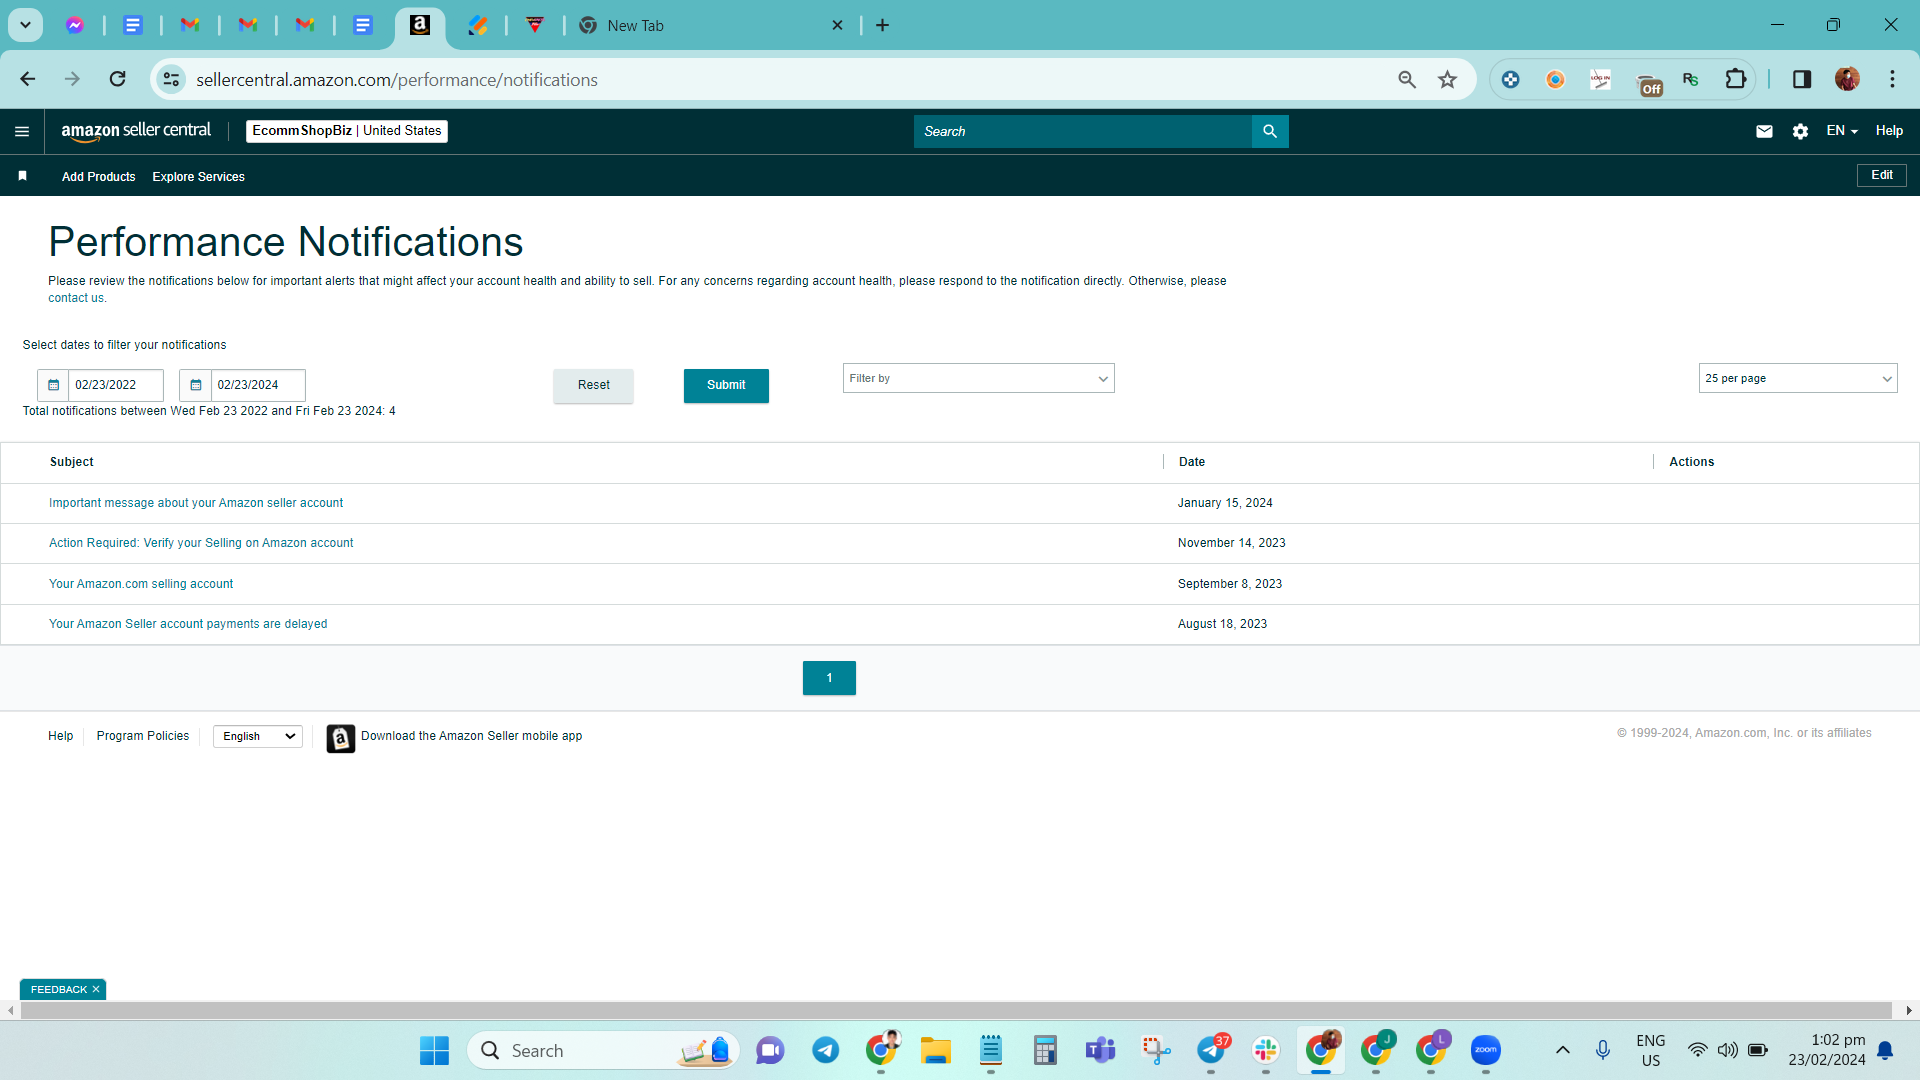
Task: Click the Edit button in navigation bar
Action: tap(1882, 175)
